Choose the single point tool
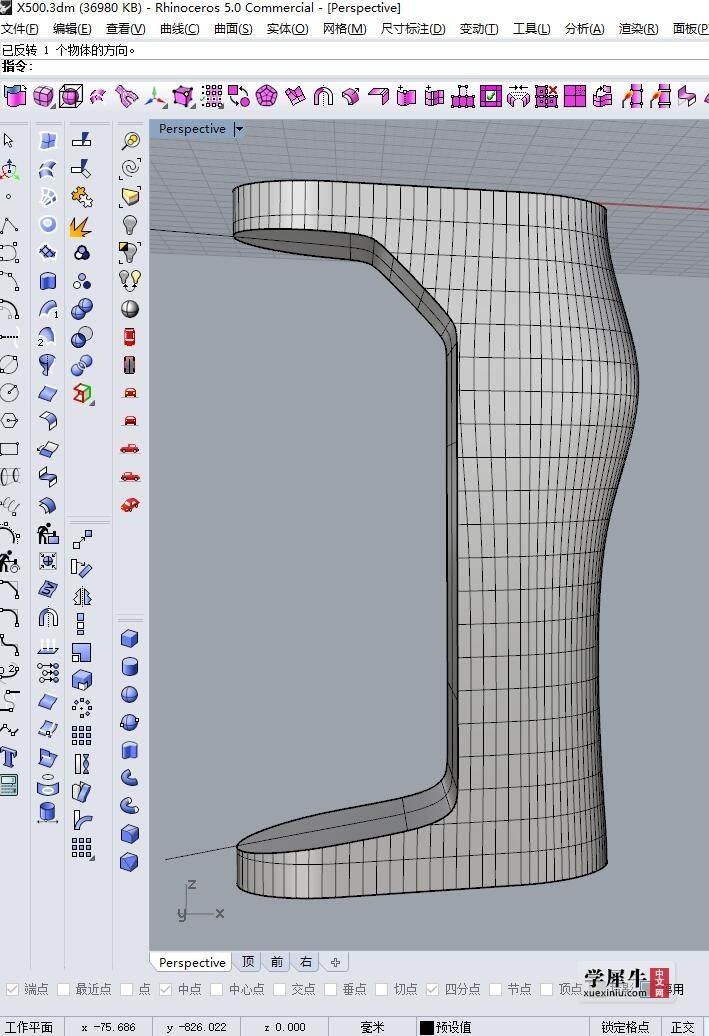The width and height of the screenshot is (709, 1036). 8,196
